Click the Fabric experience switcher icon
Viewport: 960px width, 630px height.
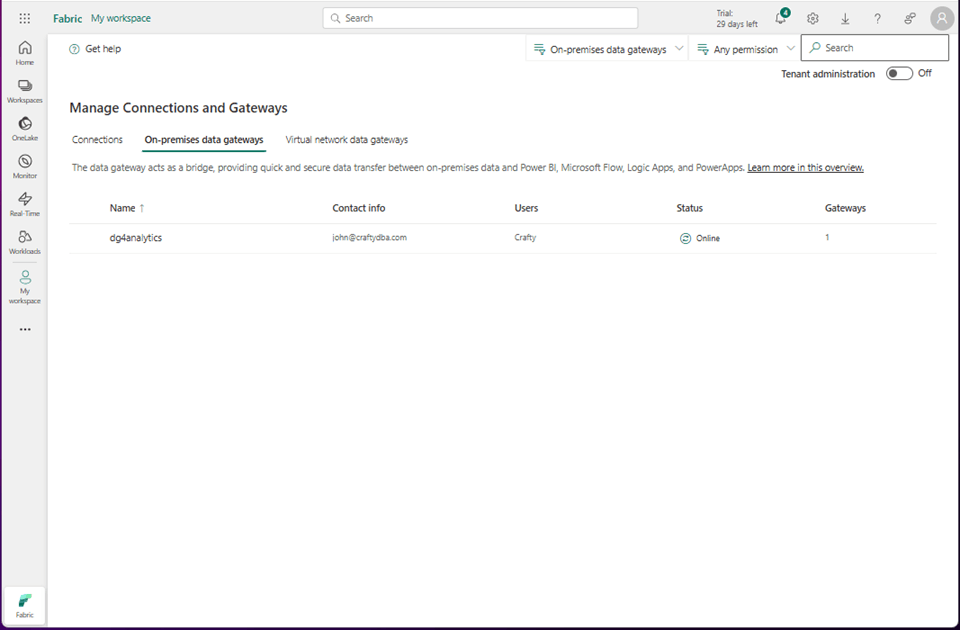coord(24,606)
